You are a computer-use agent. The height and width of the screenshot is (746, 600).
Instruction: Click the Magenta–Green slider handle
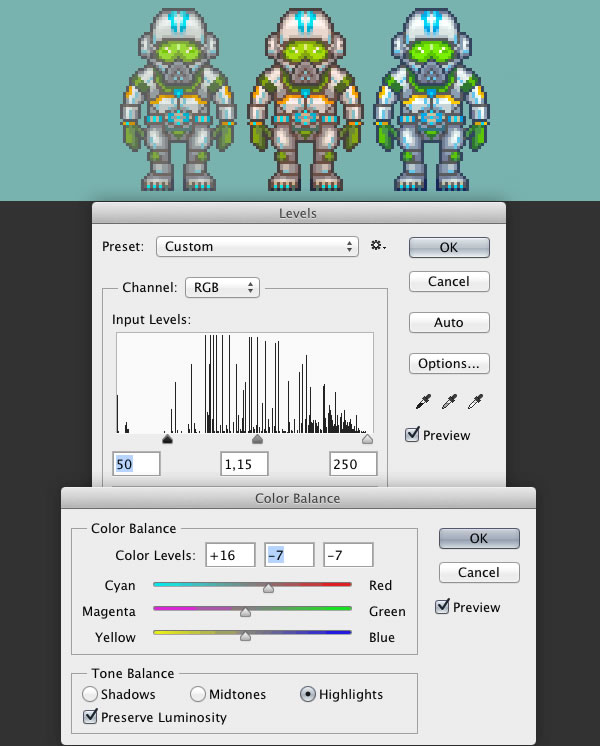(246, 612)
